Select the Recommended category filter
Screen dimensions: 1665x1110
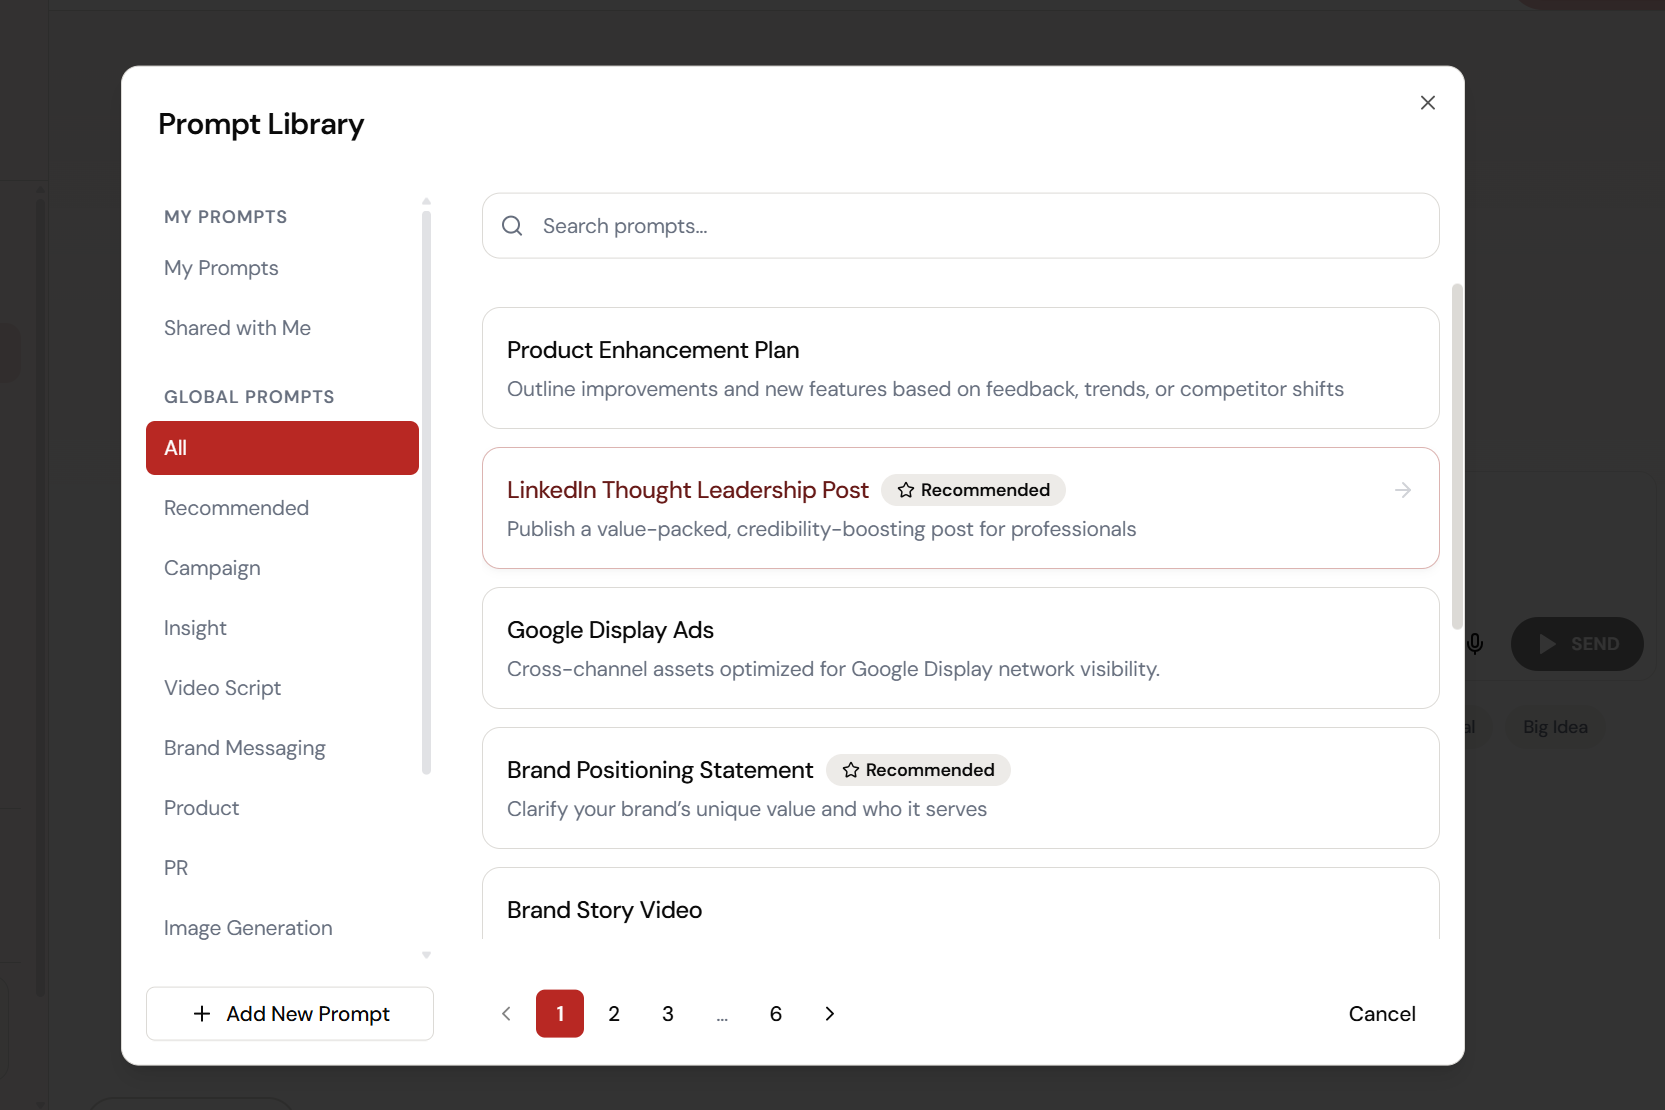(236, 508)
